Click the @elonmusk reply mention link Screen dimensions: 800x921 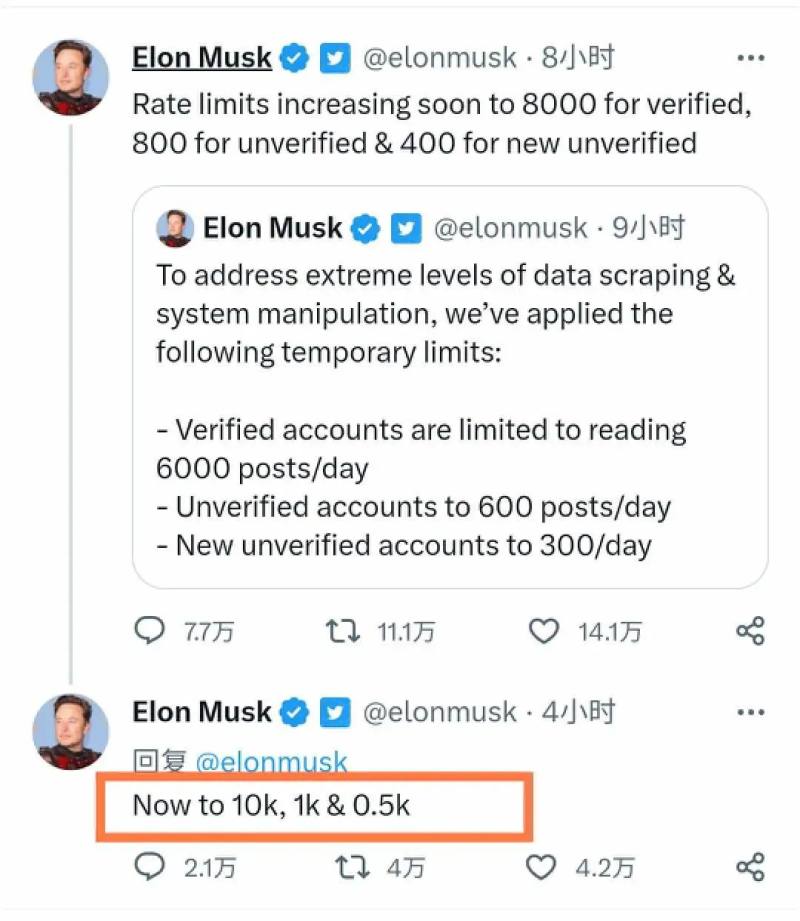271,762
